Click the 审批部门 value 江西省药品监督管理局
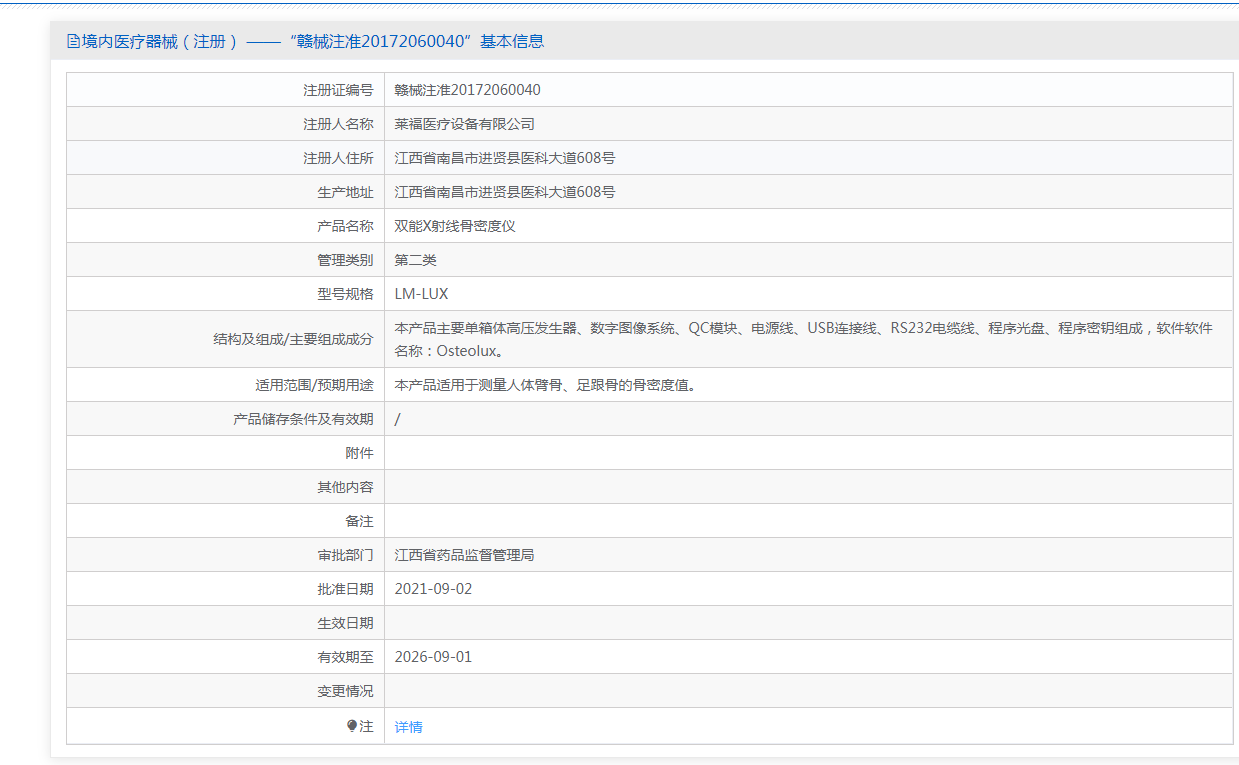This screenshot has width=1239, height=765. [x=465, y=555]
